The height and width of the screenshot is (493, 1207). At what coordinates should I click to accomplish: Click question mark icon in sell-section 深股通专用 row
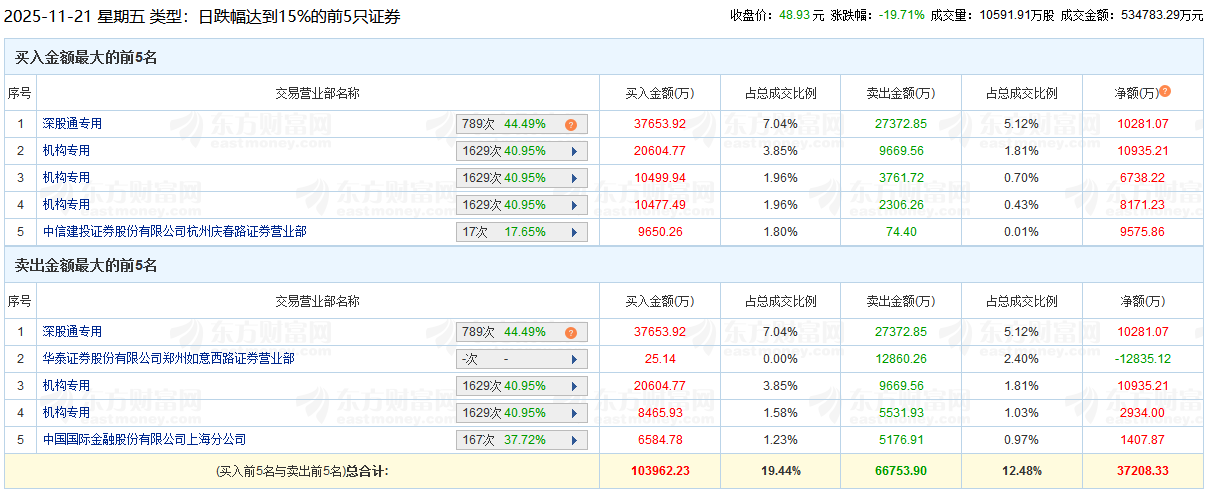pyautogui.click(x=570, y=333)
